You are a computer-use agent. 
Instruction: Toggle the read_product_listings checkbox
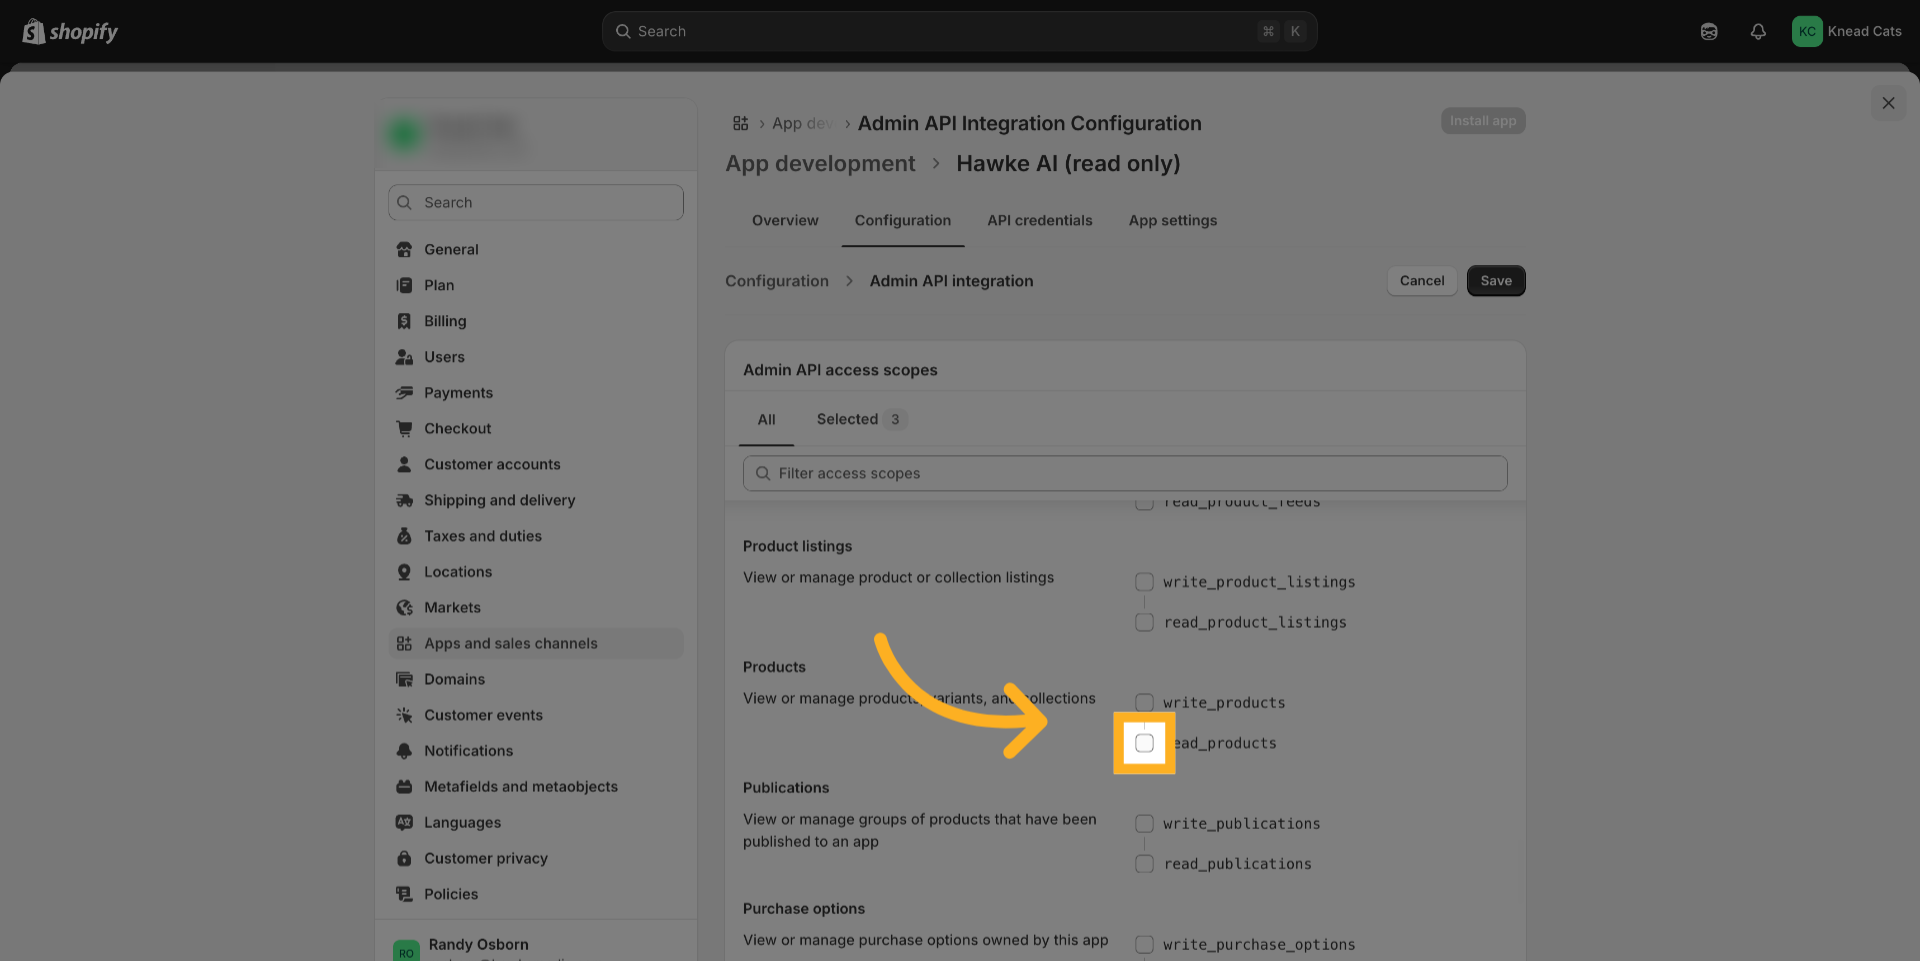1144,622
